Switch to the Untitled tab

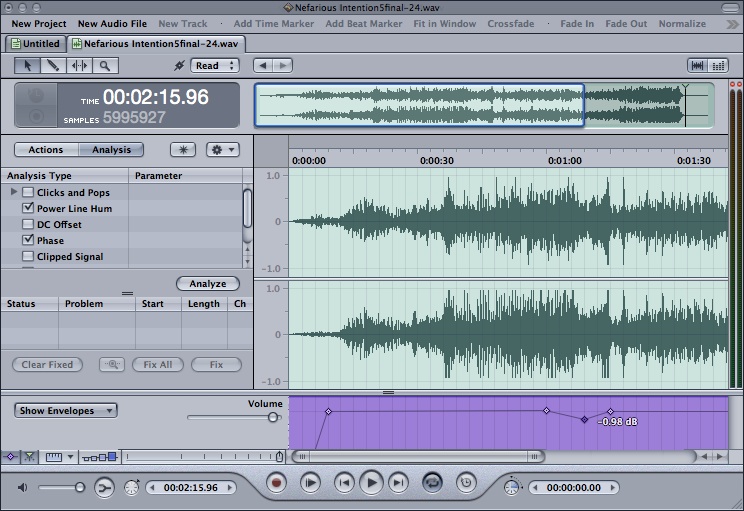36,44
